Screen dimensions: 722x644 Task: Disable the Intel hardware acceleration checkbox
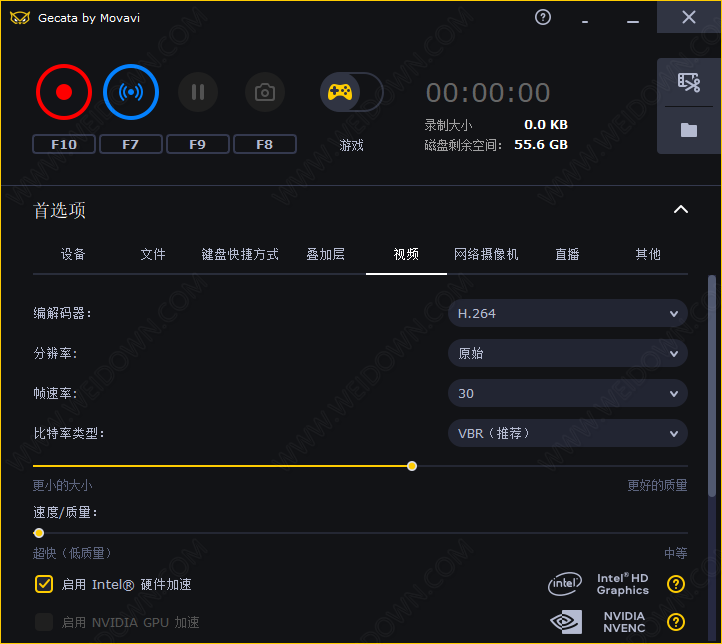(x=44, y=584)
